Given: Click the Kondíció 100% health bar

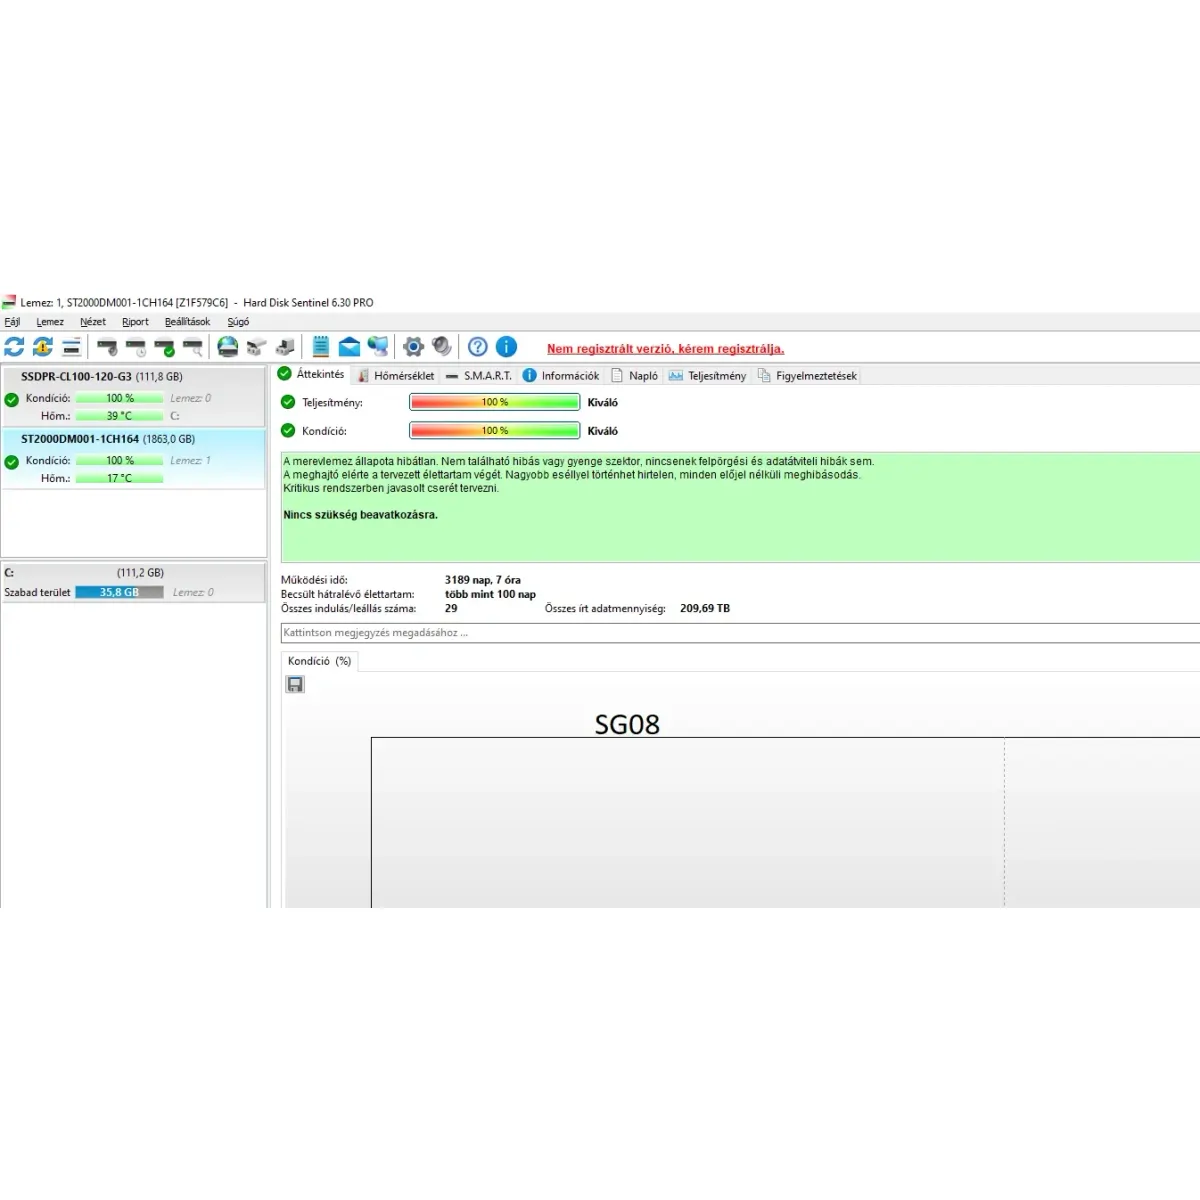Looking at the screenshot, I should coord(494,431).
